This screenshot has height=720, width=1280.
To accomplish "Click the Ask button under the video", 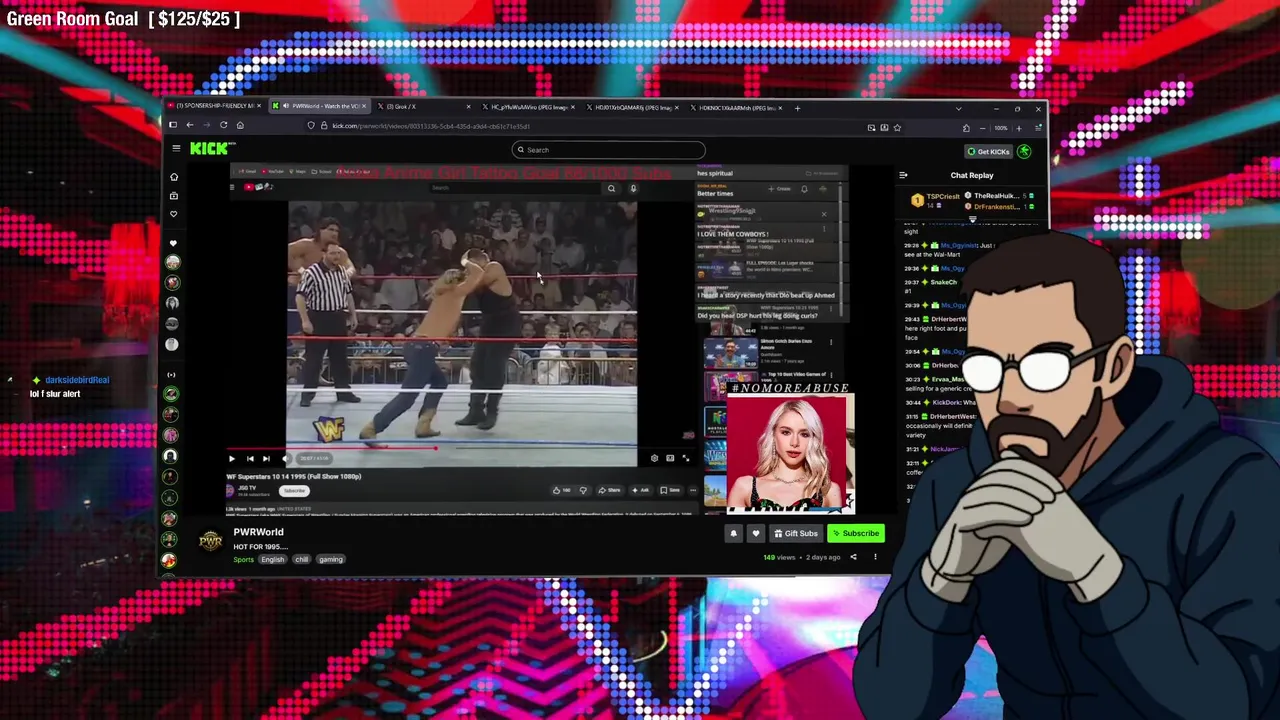I will pyautogui.click(x=640, y=490).
